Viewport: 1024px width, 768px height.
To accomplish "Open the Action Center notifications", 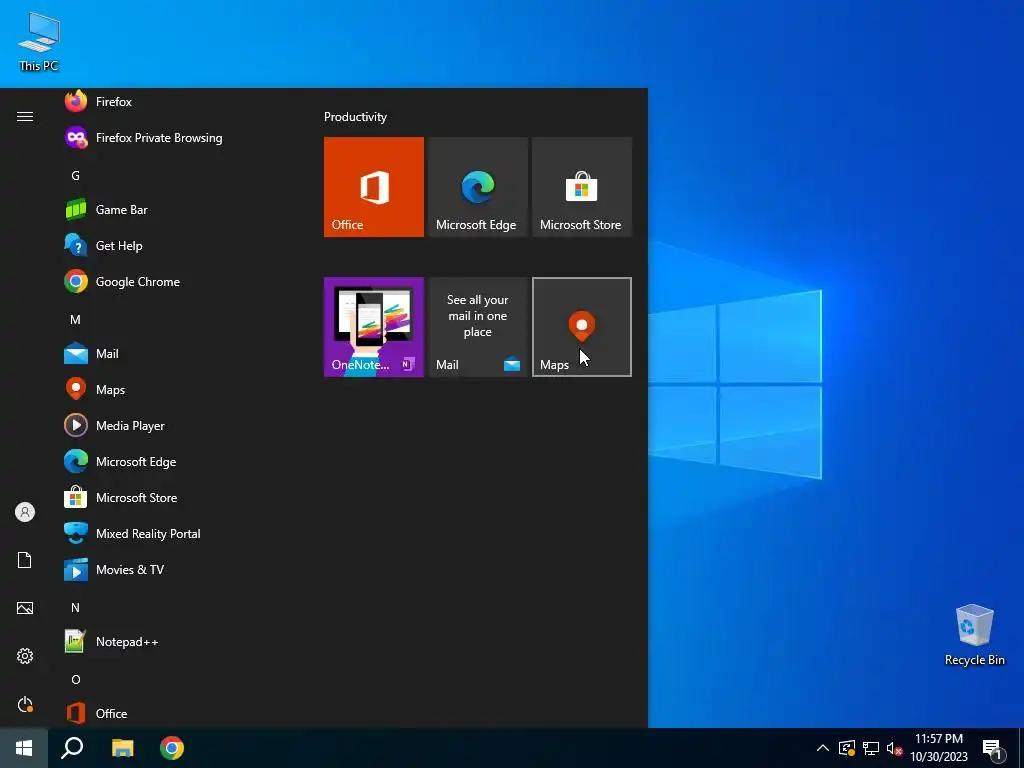I will coord(992,748).
